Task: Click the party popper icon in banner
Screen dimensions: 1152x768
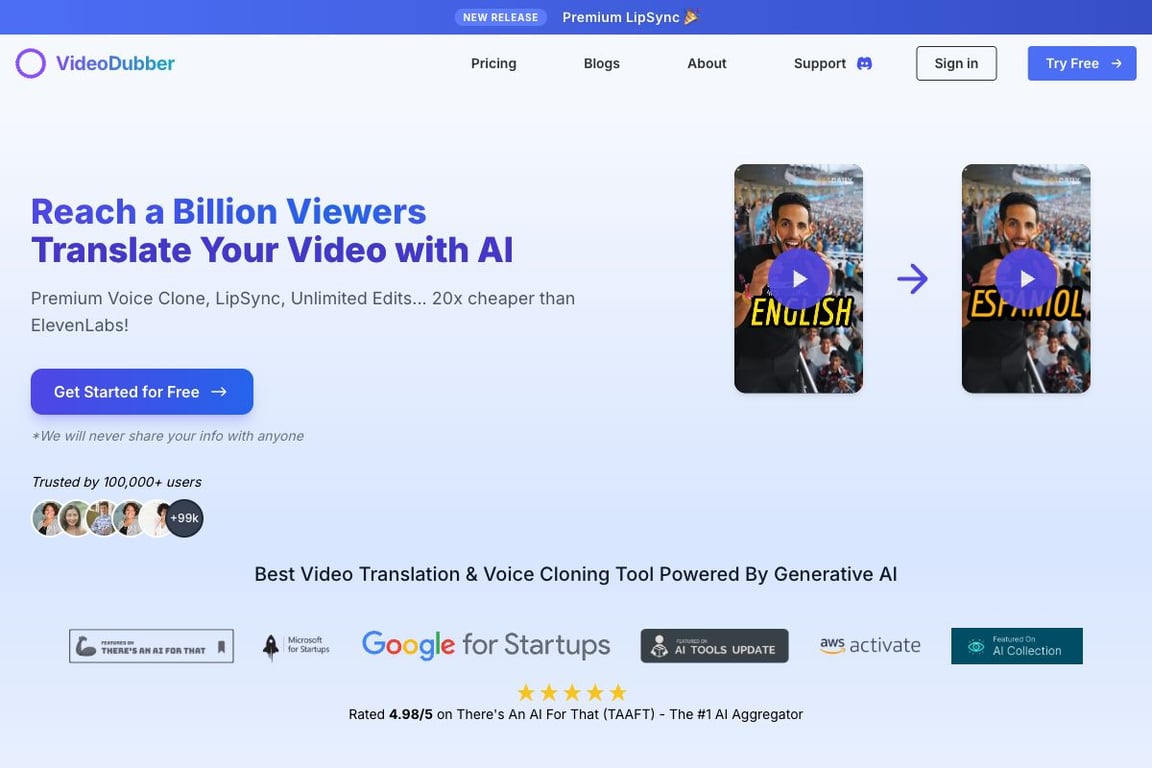Action: click(691, 17)
